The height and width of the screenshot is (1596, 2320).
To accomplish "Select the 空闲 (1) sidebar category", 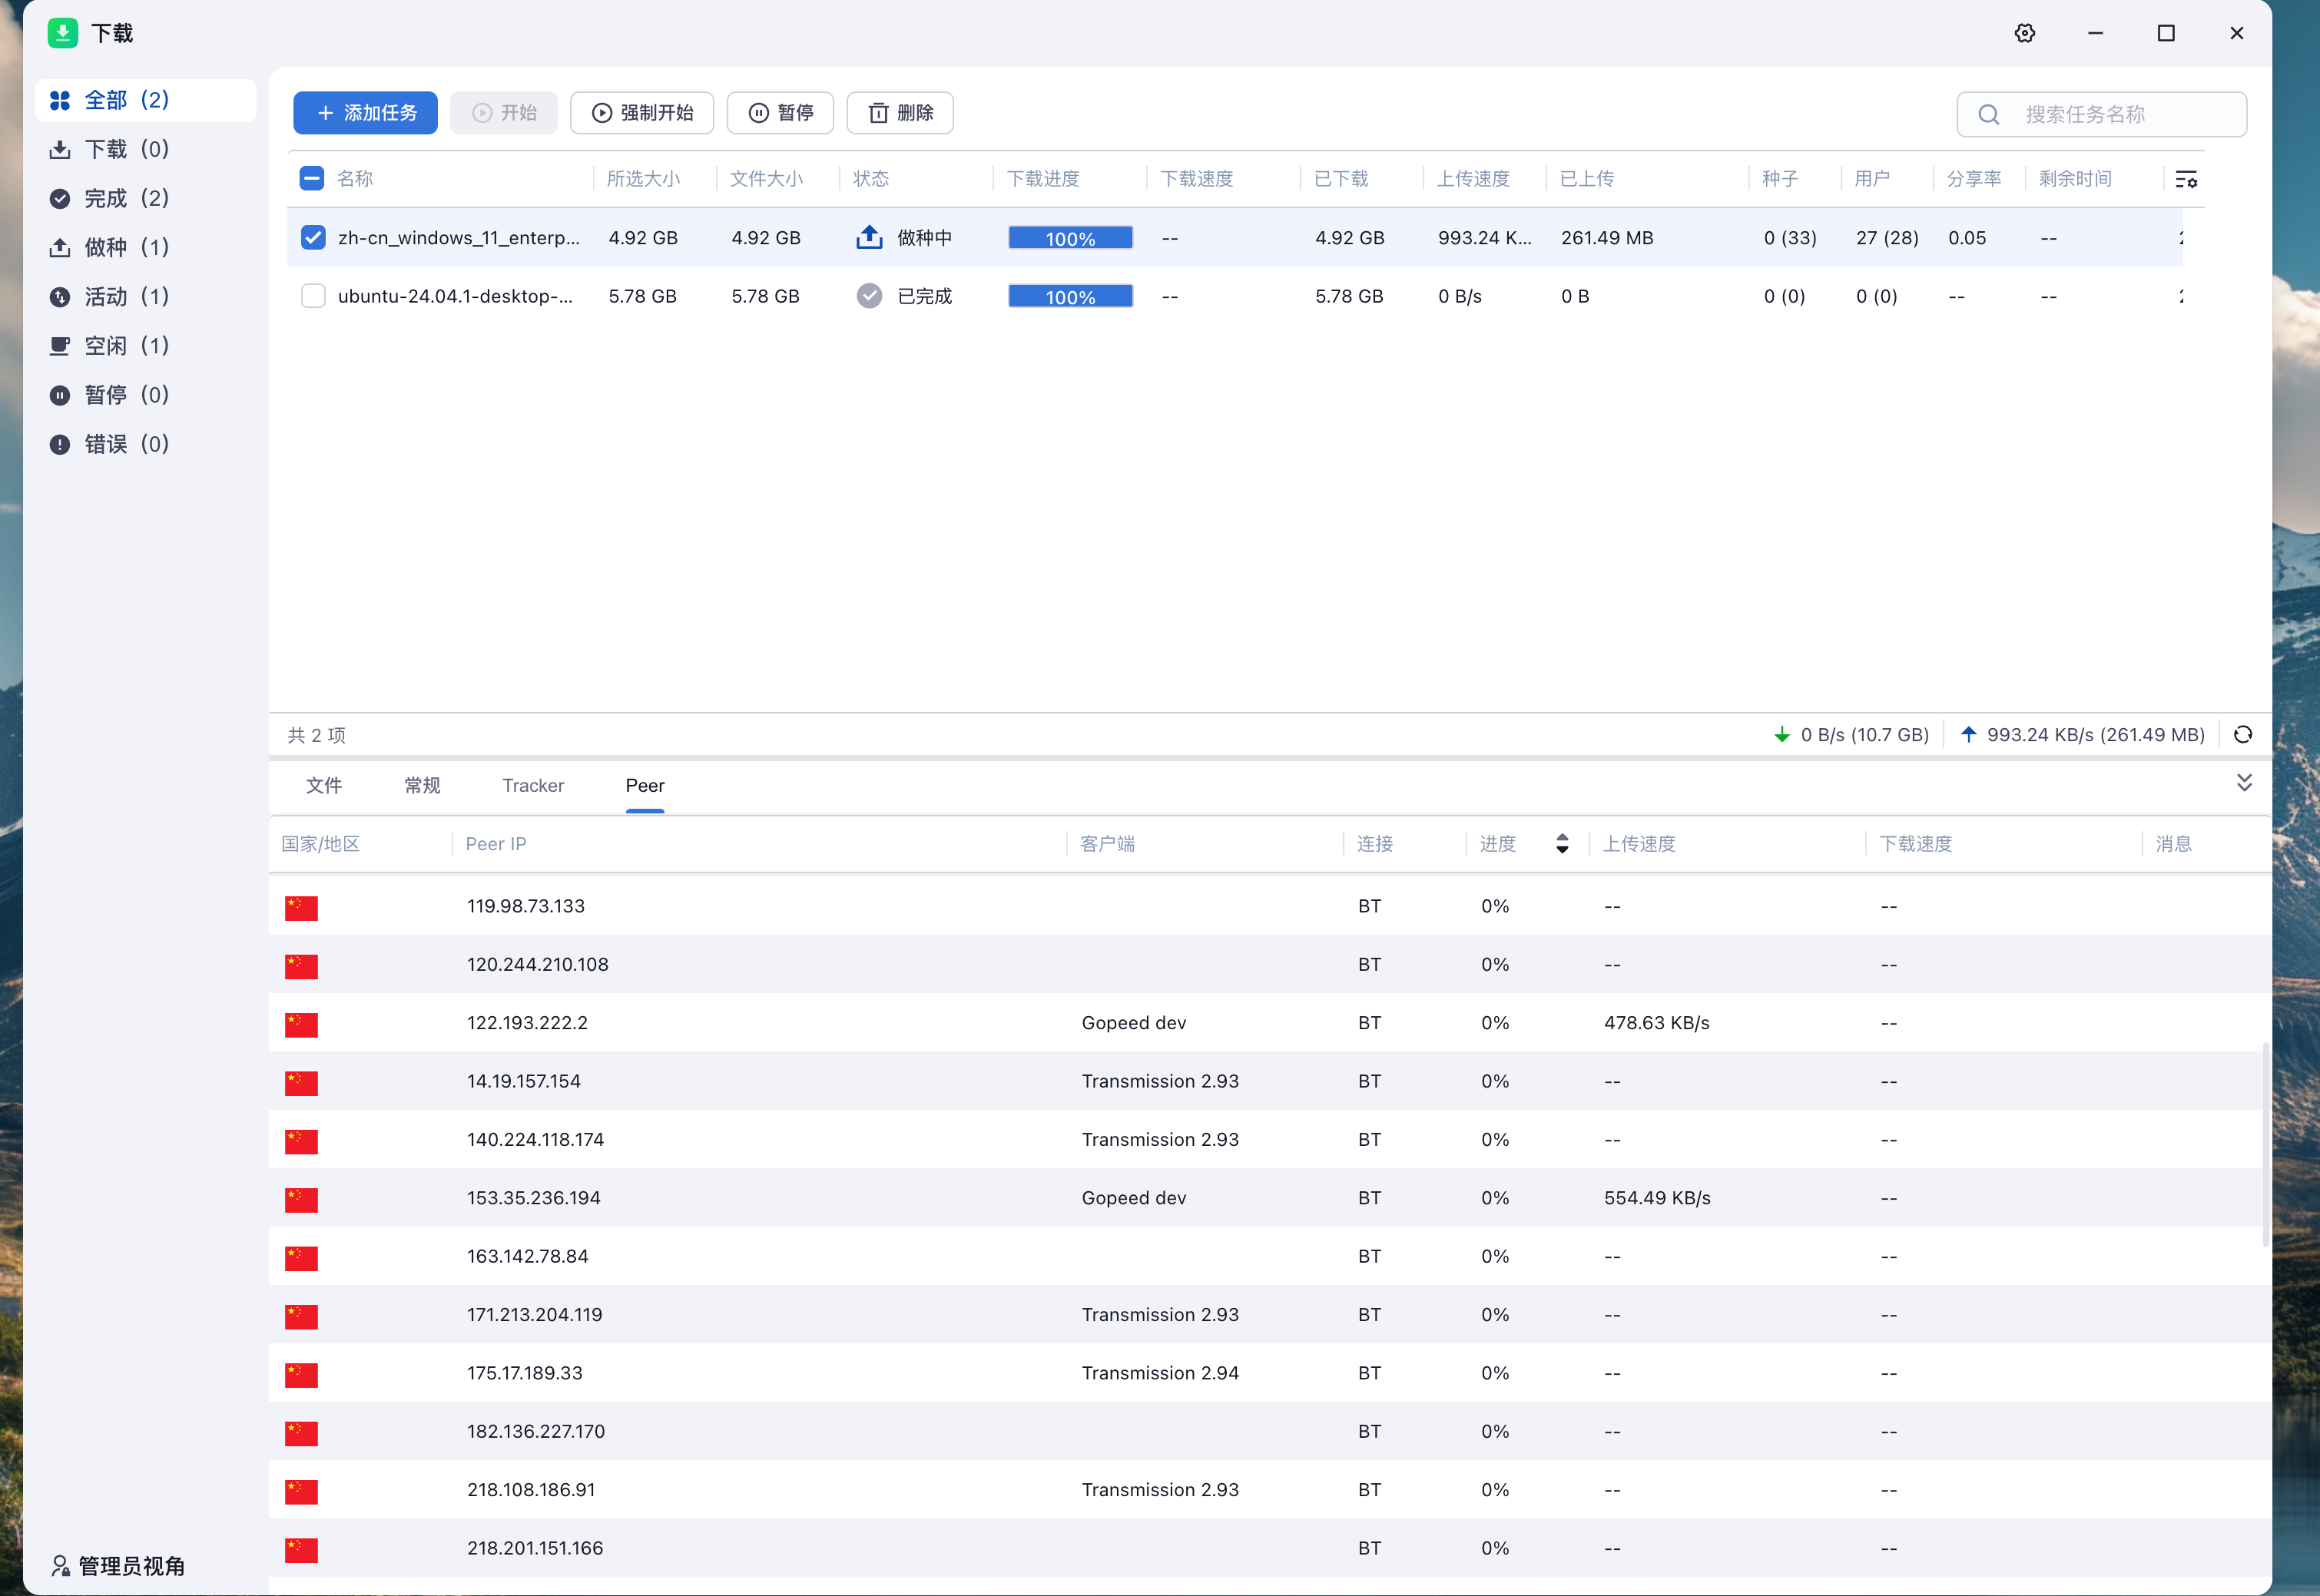I will click(x=146, y=345).
